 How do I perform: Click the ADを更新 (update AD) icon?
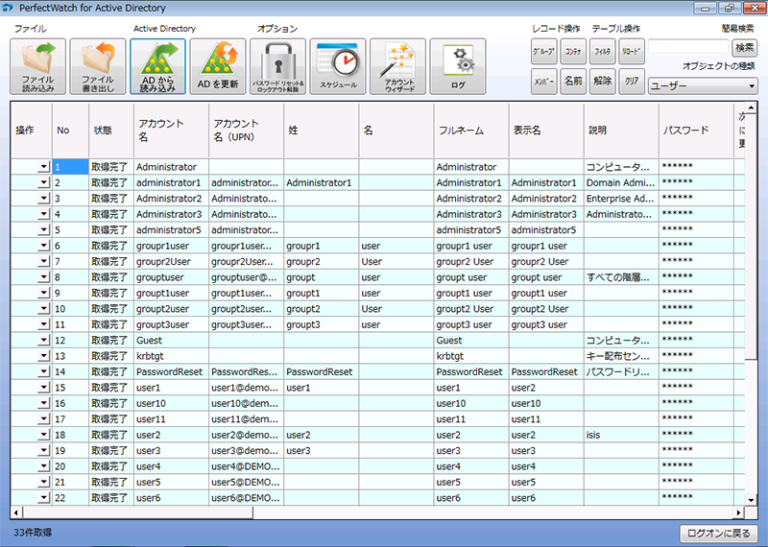point(218,66)
